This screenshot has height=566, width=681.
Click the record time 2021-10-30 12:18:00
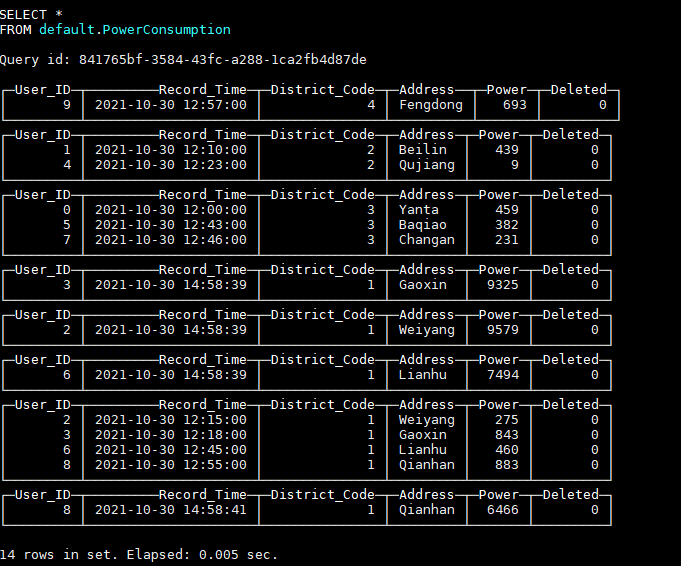point(171,435)
